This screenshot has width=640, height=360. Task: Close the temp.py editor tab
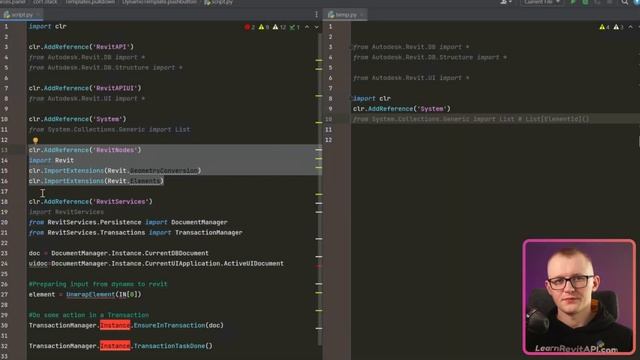[x=362, y=15]
